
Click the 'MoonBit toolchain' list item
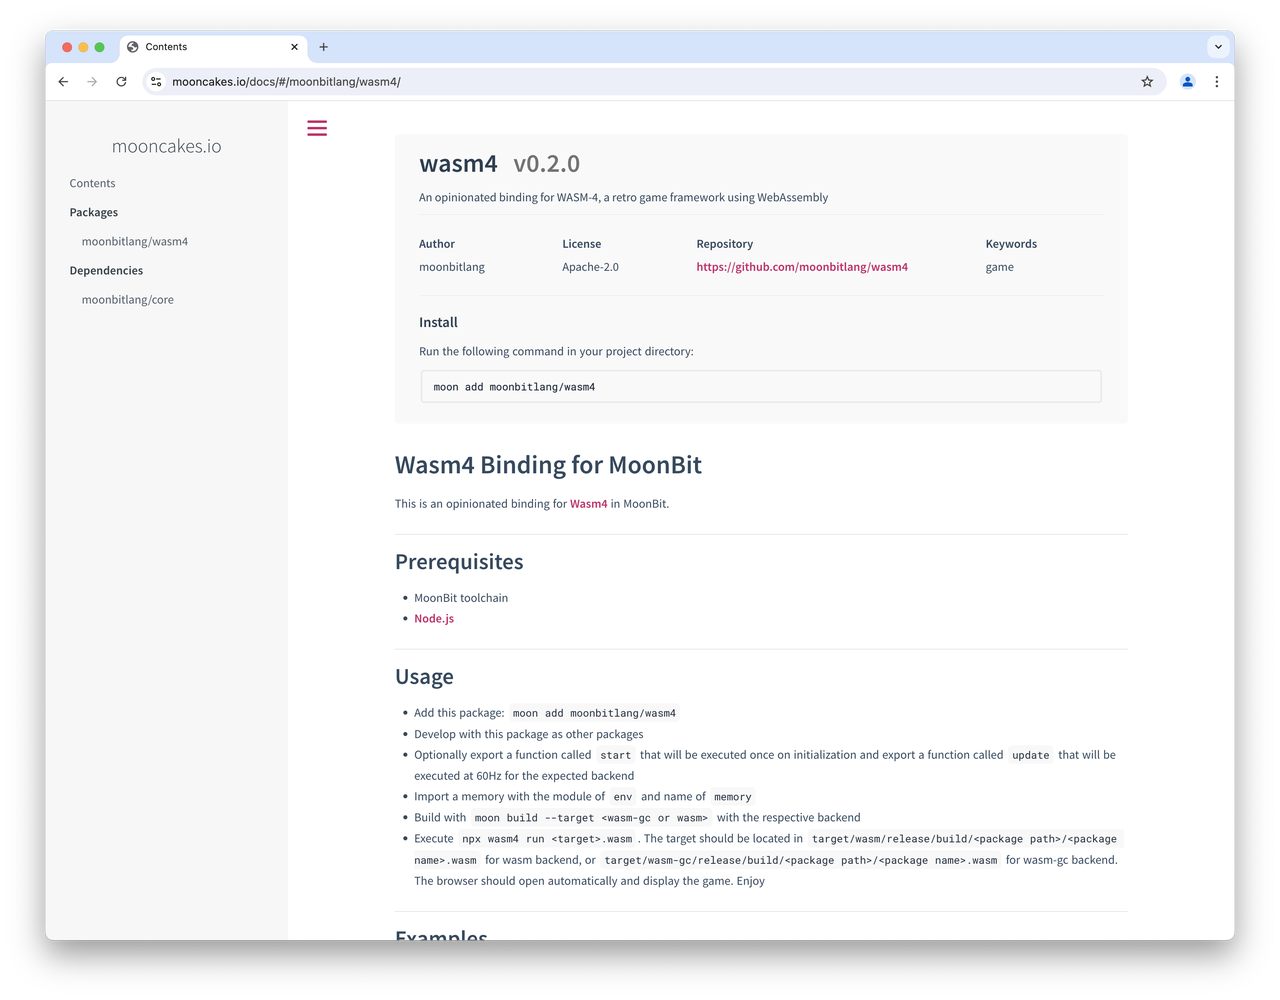tap(461, 598)
